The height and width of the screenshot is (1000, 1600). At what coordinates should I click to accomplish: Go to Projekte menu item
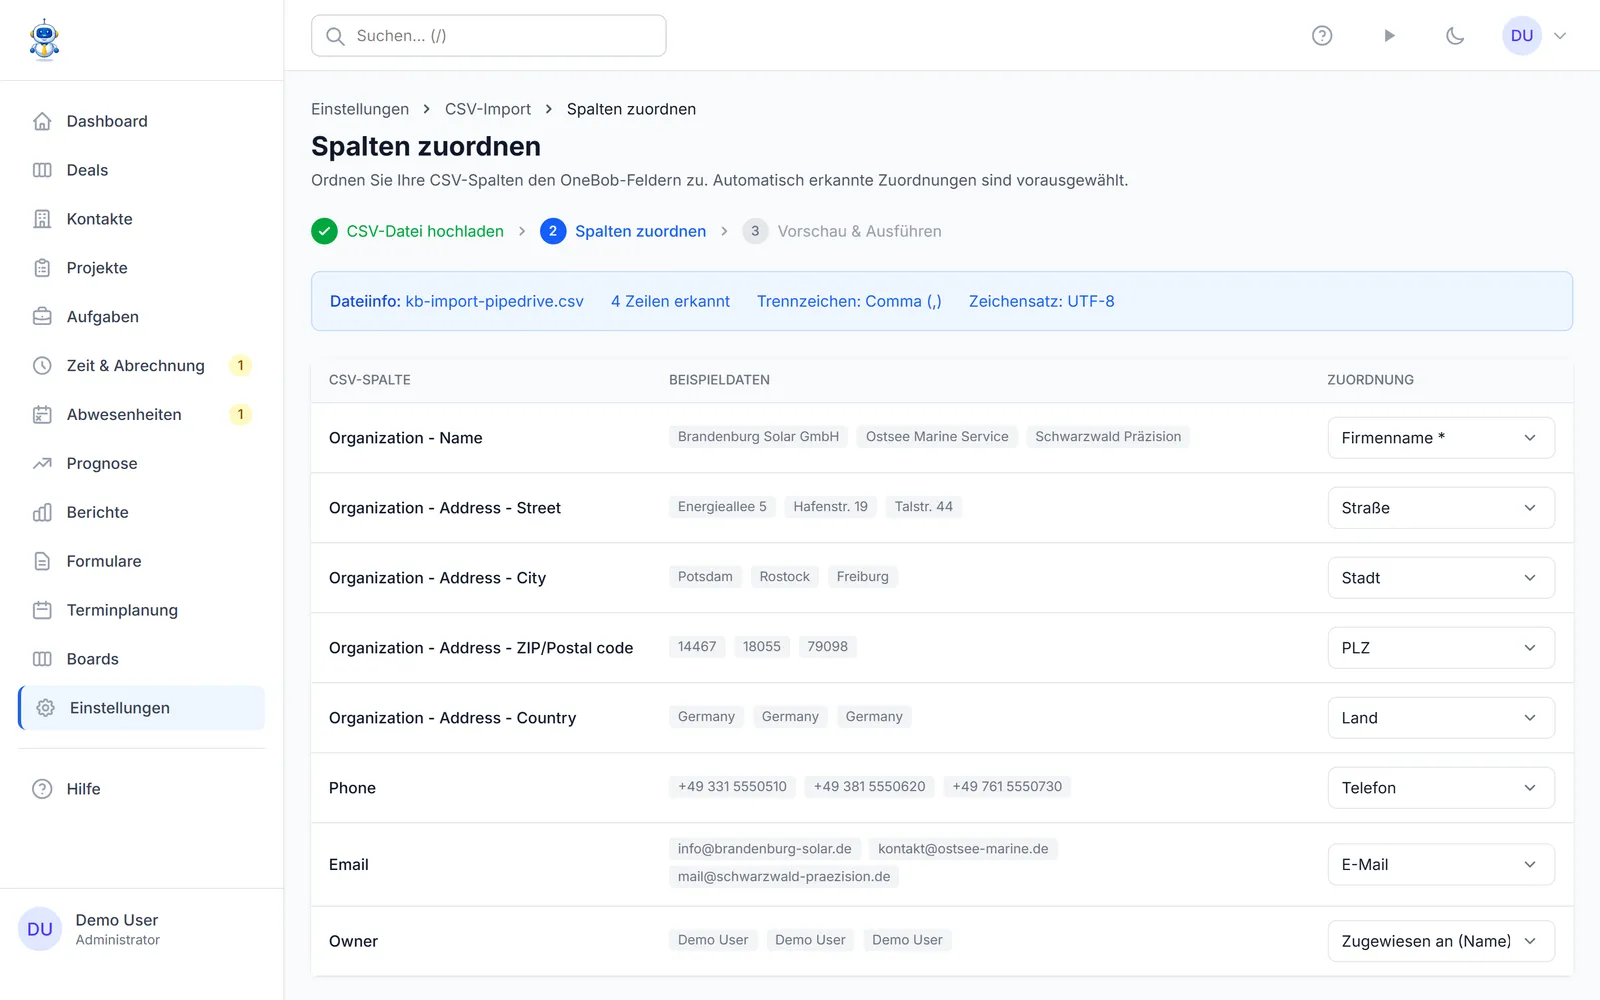coord(141,268)
